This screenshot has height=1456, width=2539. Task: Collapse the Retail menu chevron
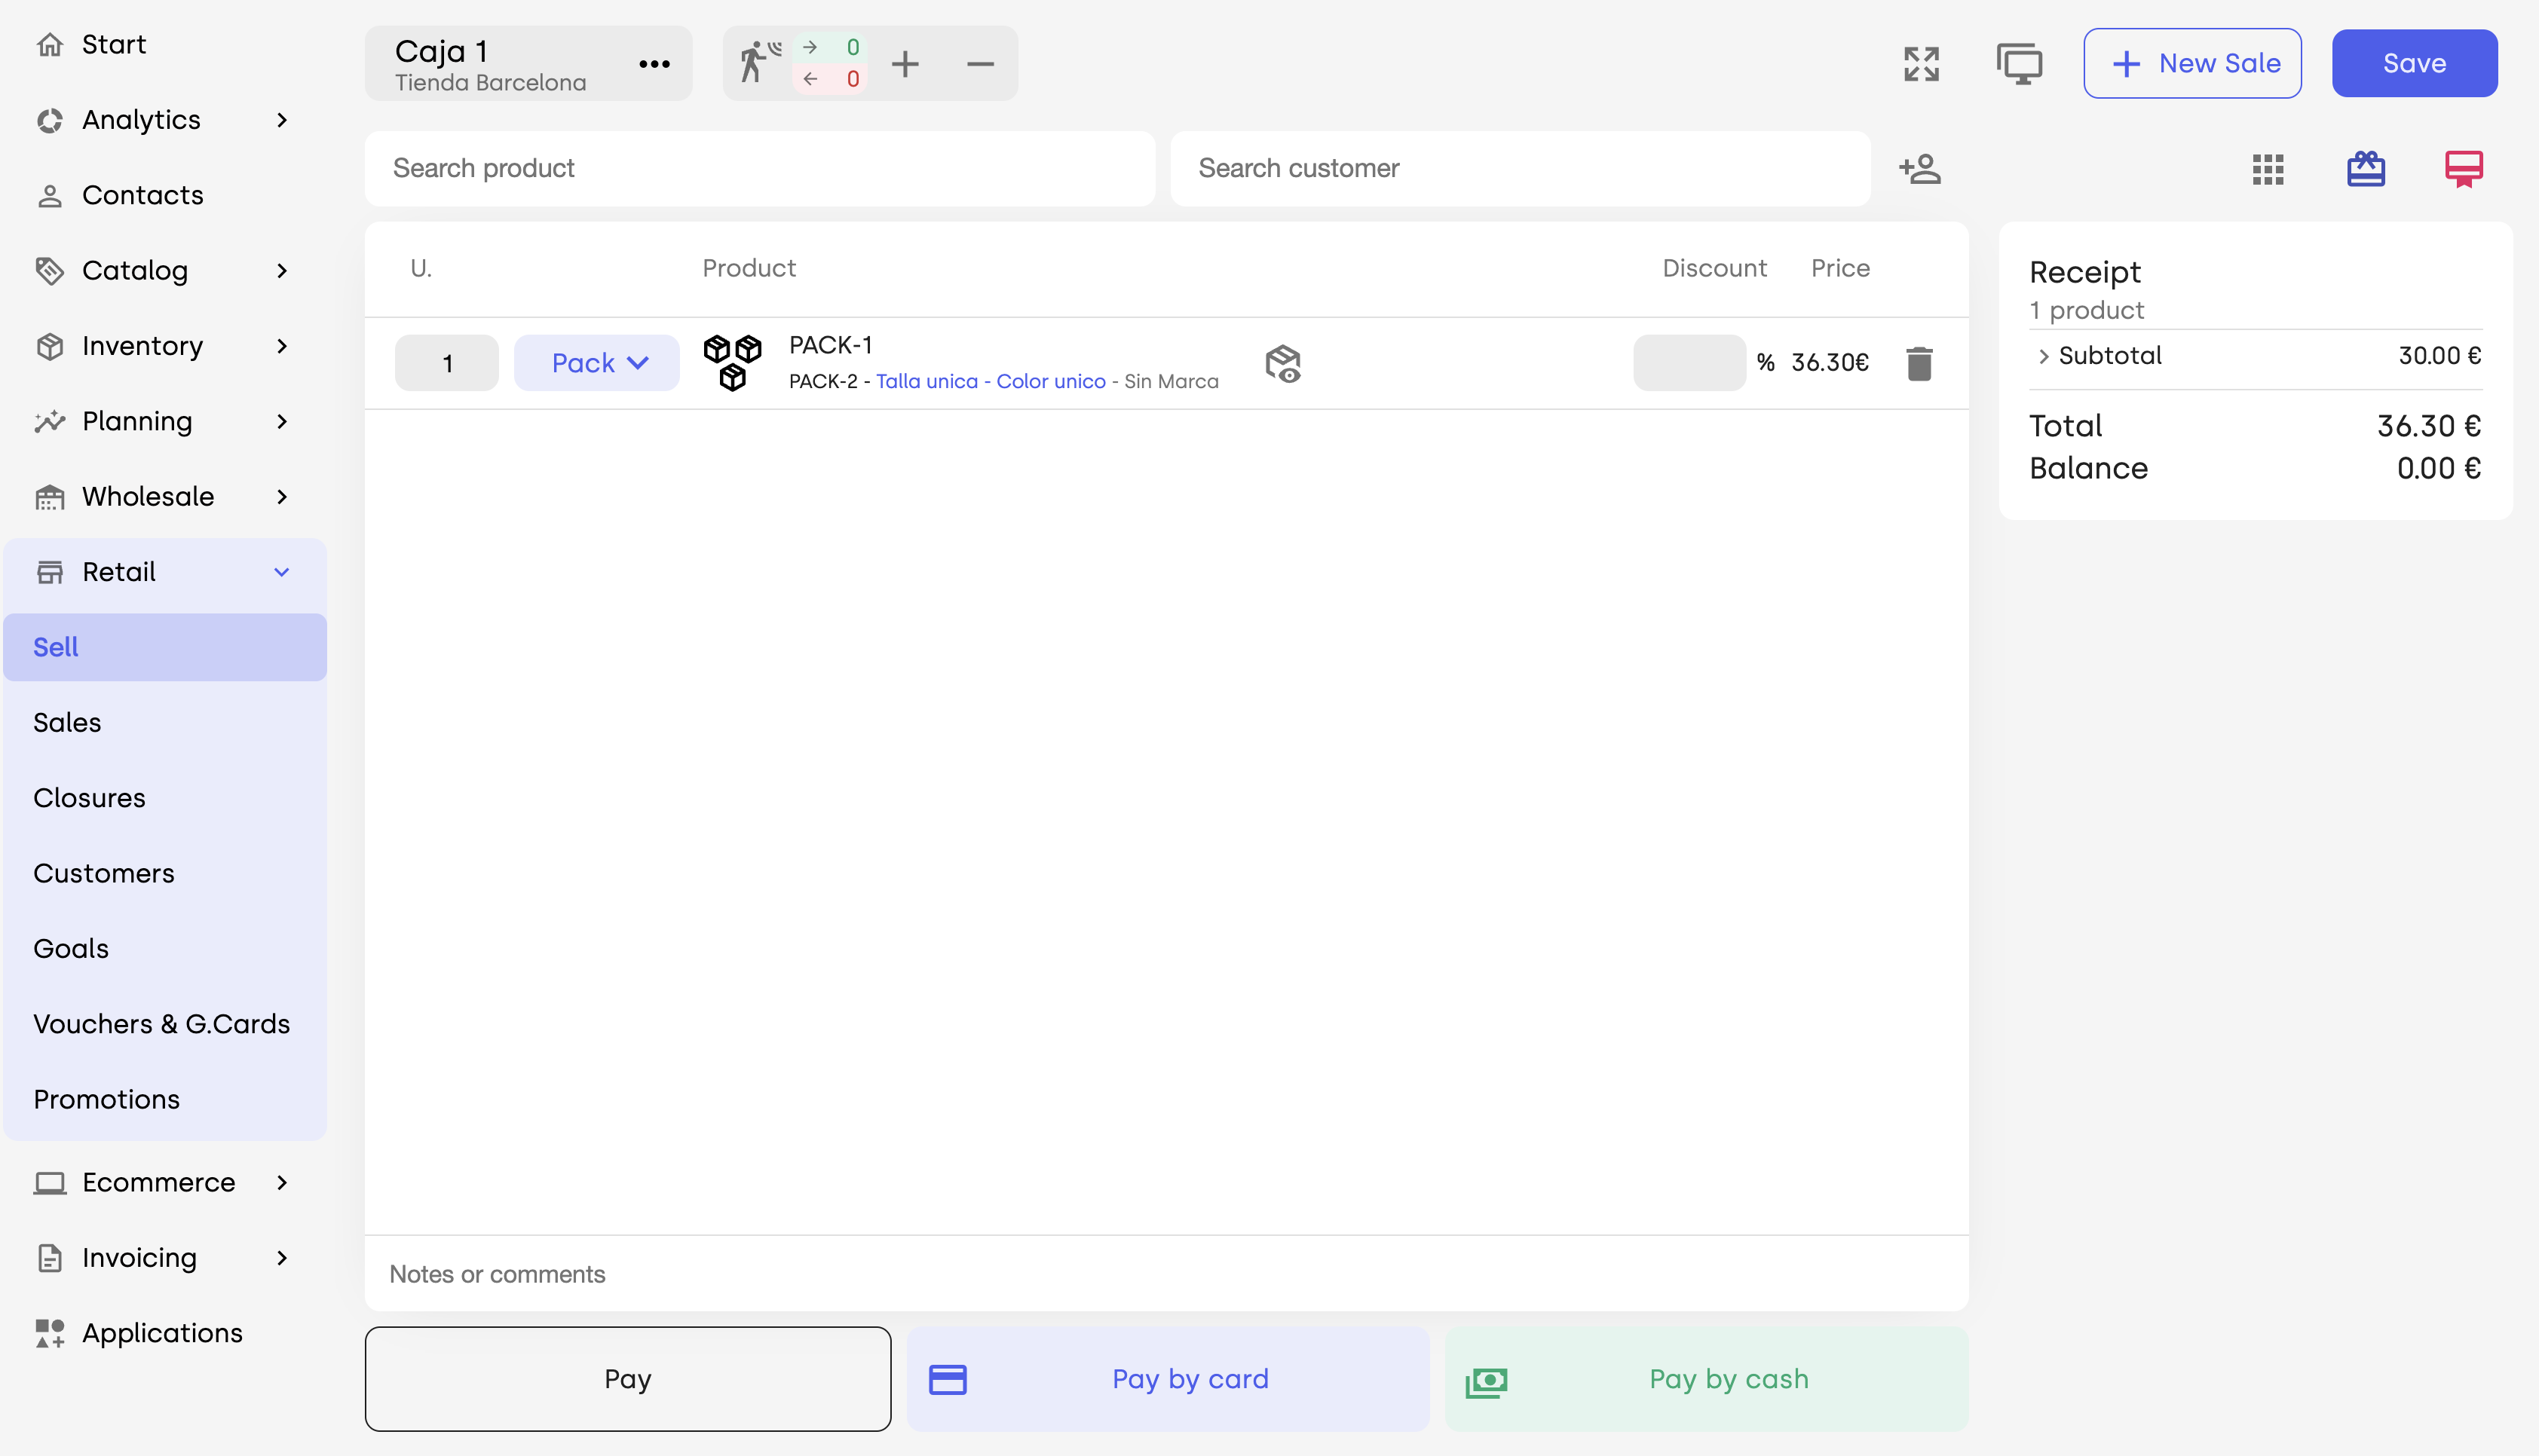(282, 572)
